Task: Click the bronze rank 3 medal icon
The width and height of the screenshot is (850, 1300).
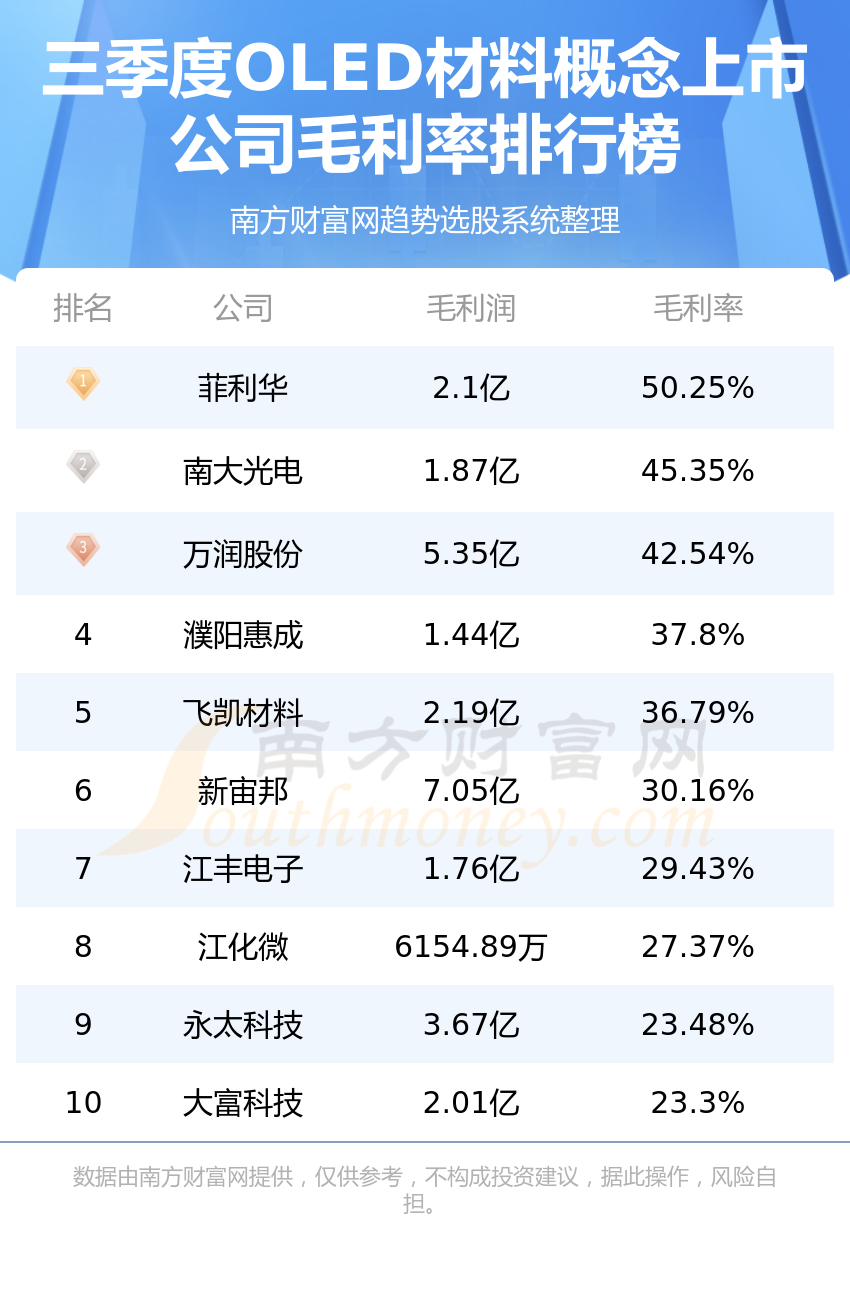Action: 83,549
